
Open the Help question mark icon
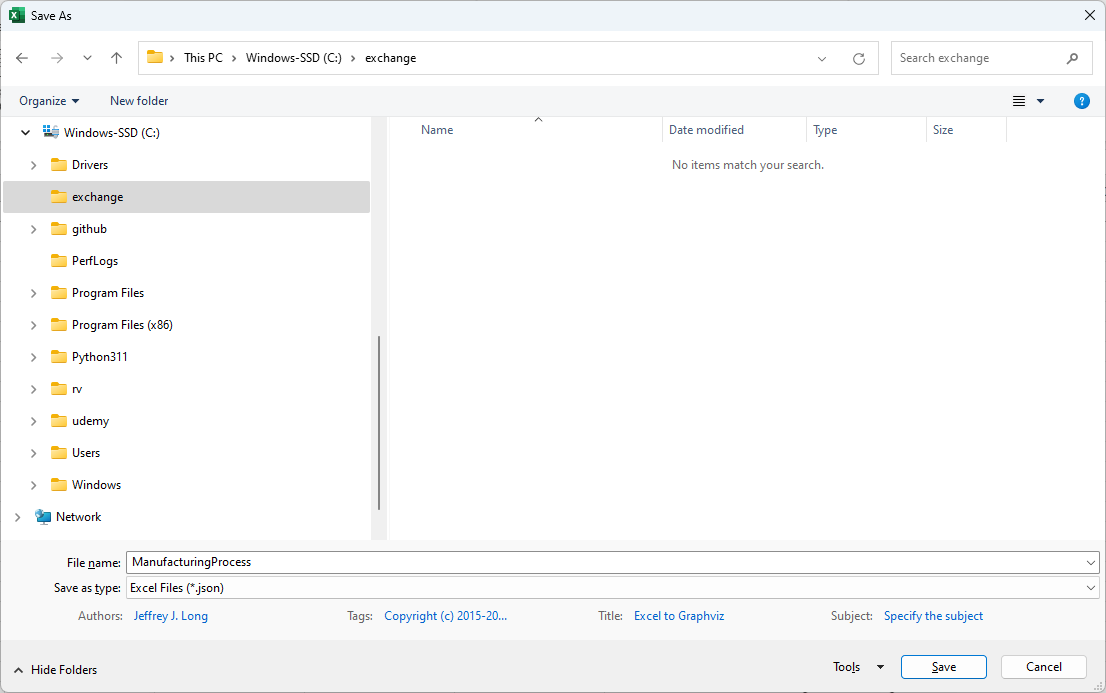(1081, 101)
